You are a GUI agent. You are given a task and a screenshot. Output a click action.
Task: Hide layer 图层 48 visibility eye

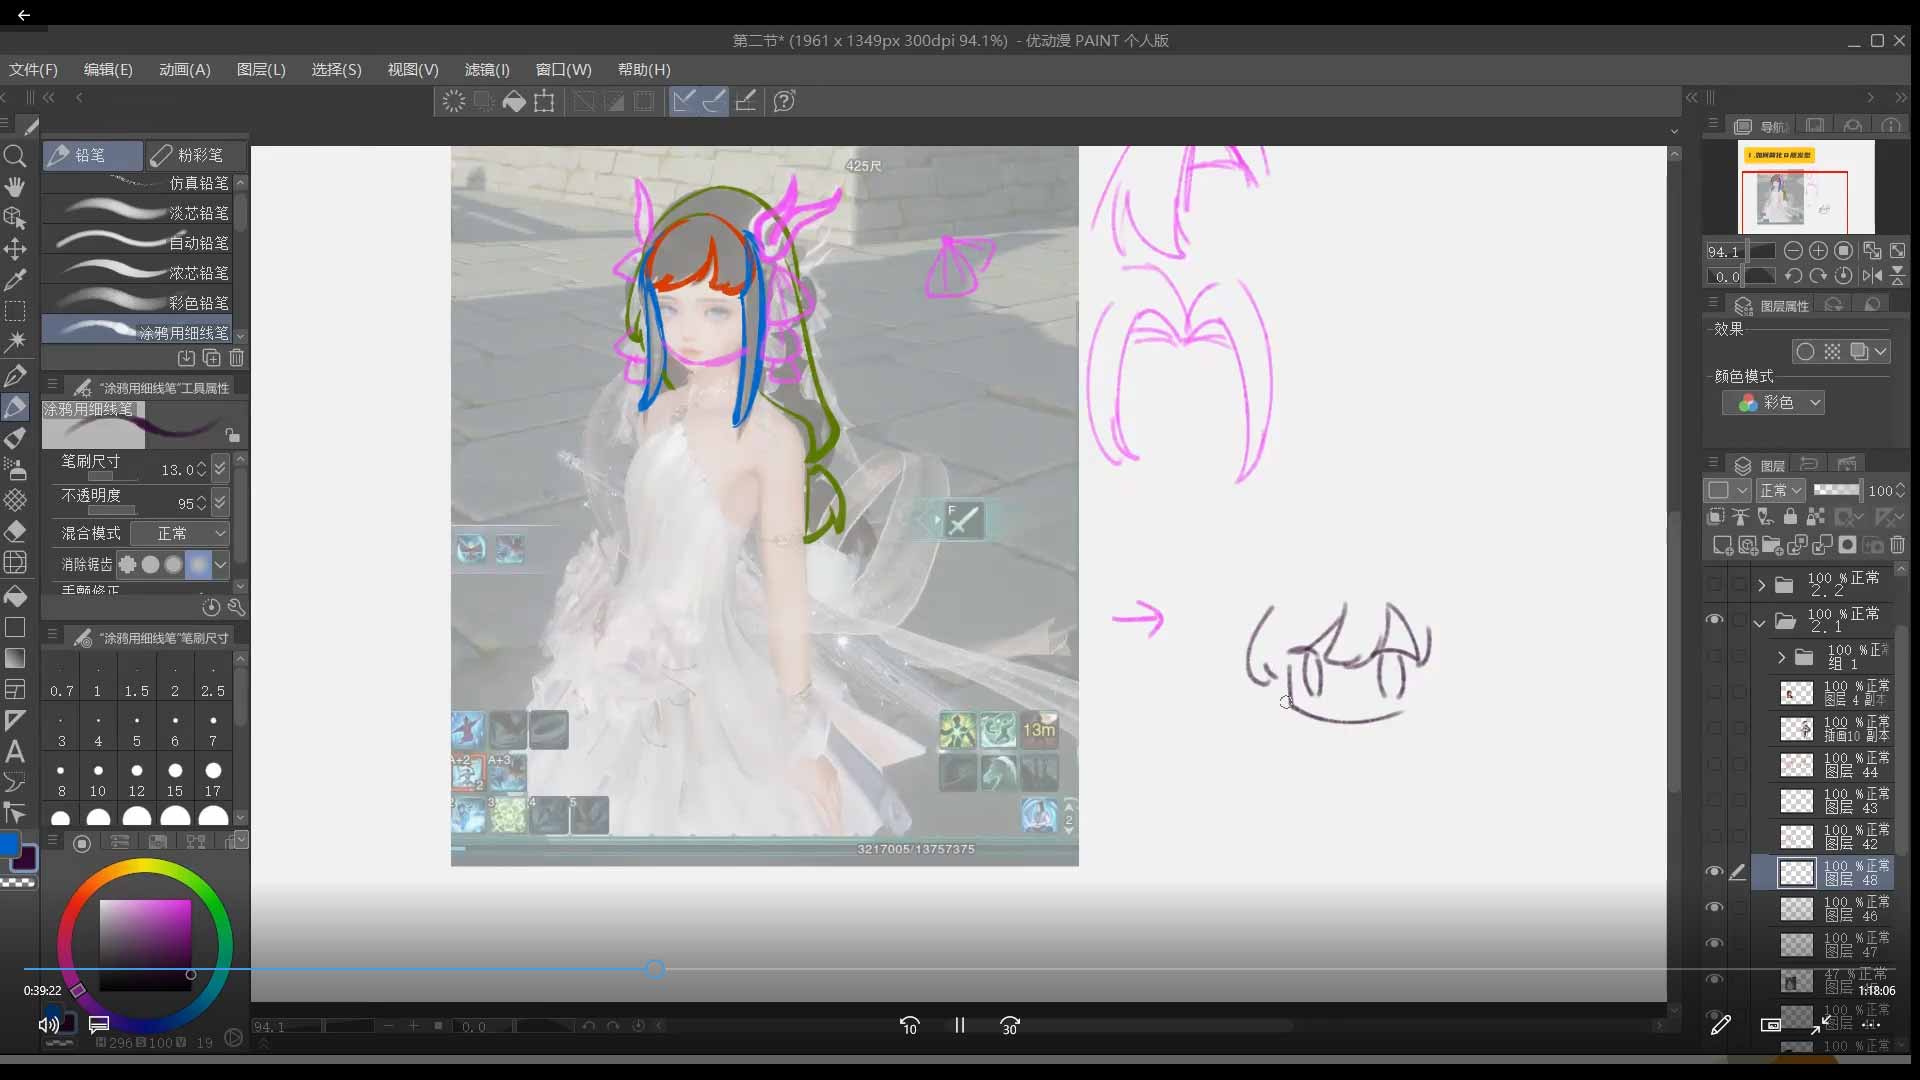pyautogui.click(x=1714, y=872)
